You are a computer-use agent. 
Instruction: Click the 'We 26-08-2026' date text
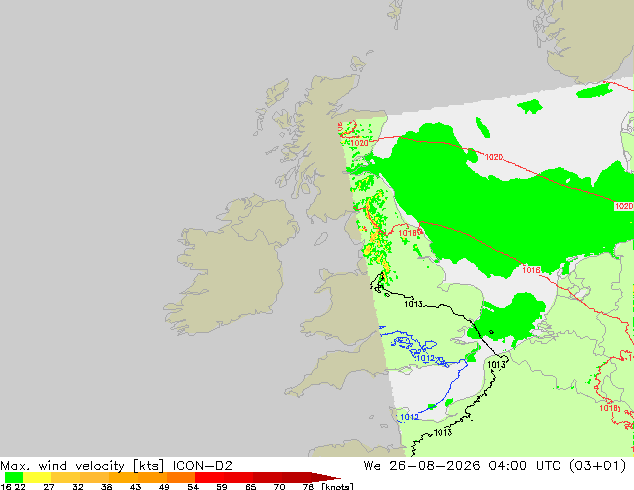click(422, 466)
